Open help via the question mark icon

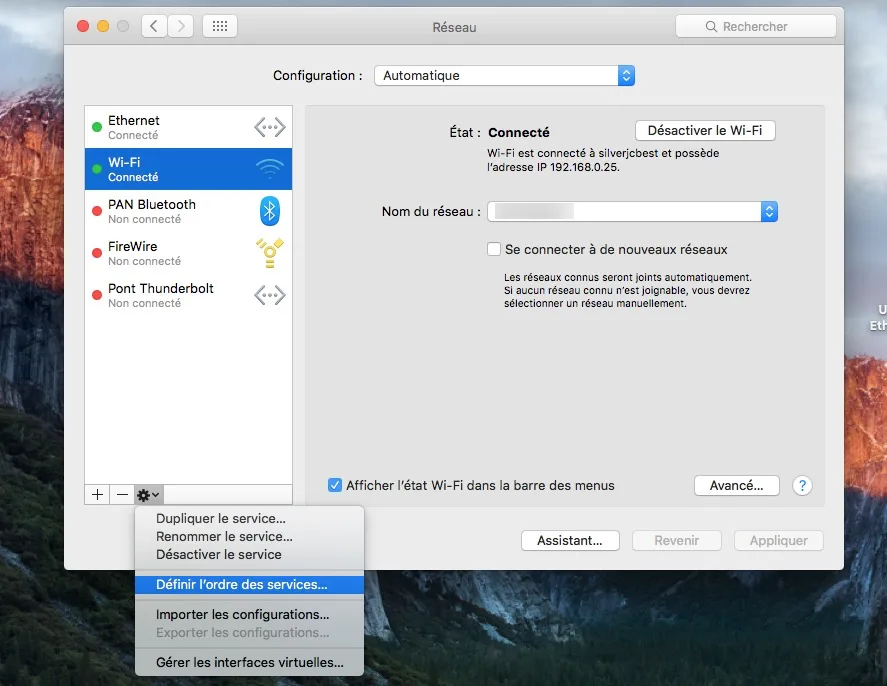[802, 485]
